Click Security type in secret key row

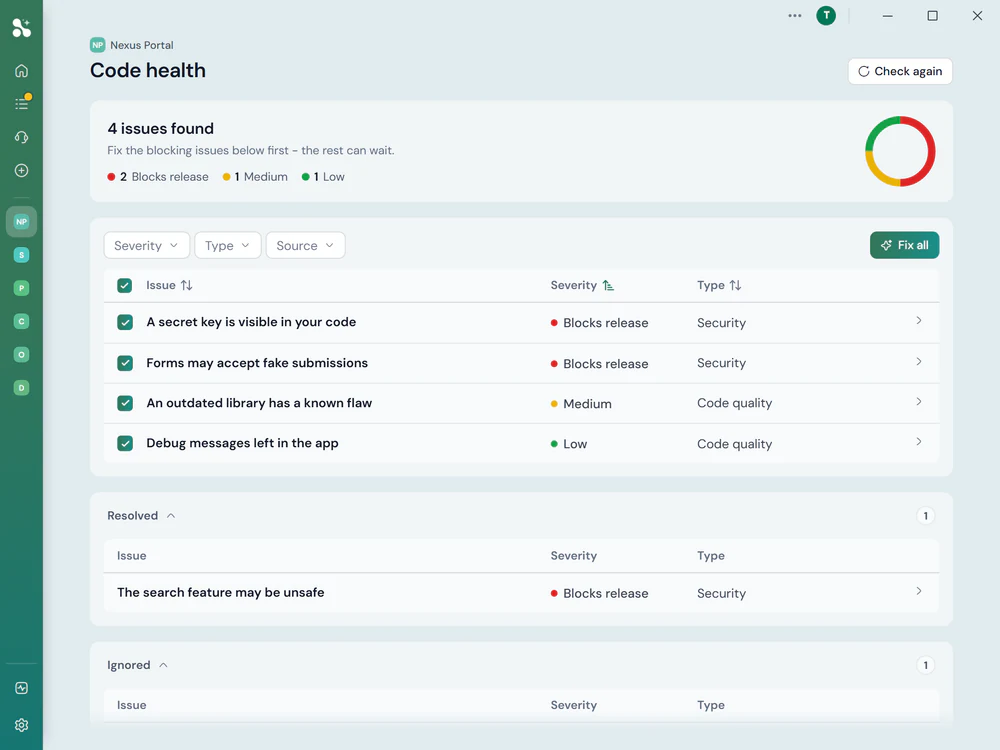[x=721, y=323]
